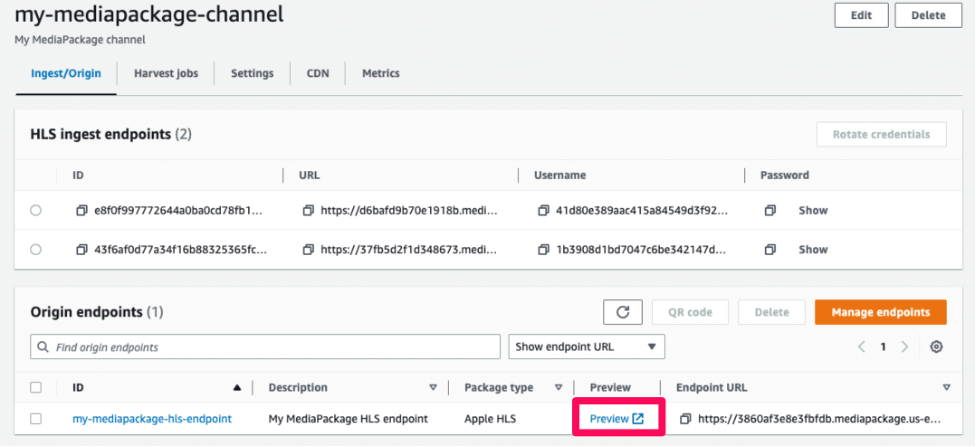Open origin endpoints table settings gear
Screen dimensions: 977x447
(x=936, y=347)
